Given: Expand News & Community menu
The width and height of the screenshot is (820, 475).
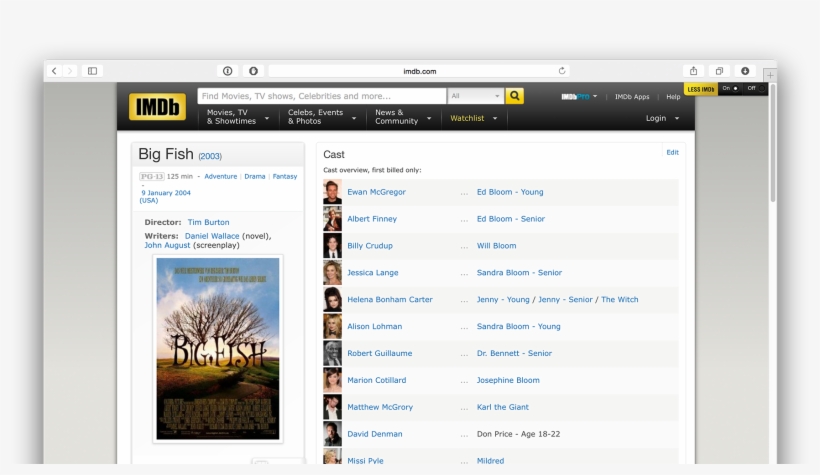Looking at the screenshot, I should coord(403,117).
